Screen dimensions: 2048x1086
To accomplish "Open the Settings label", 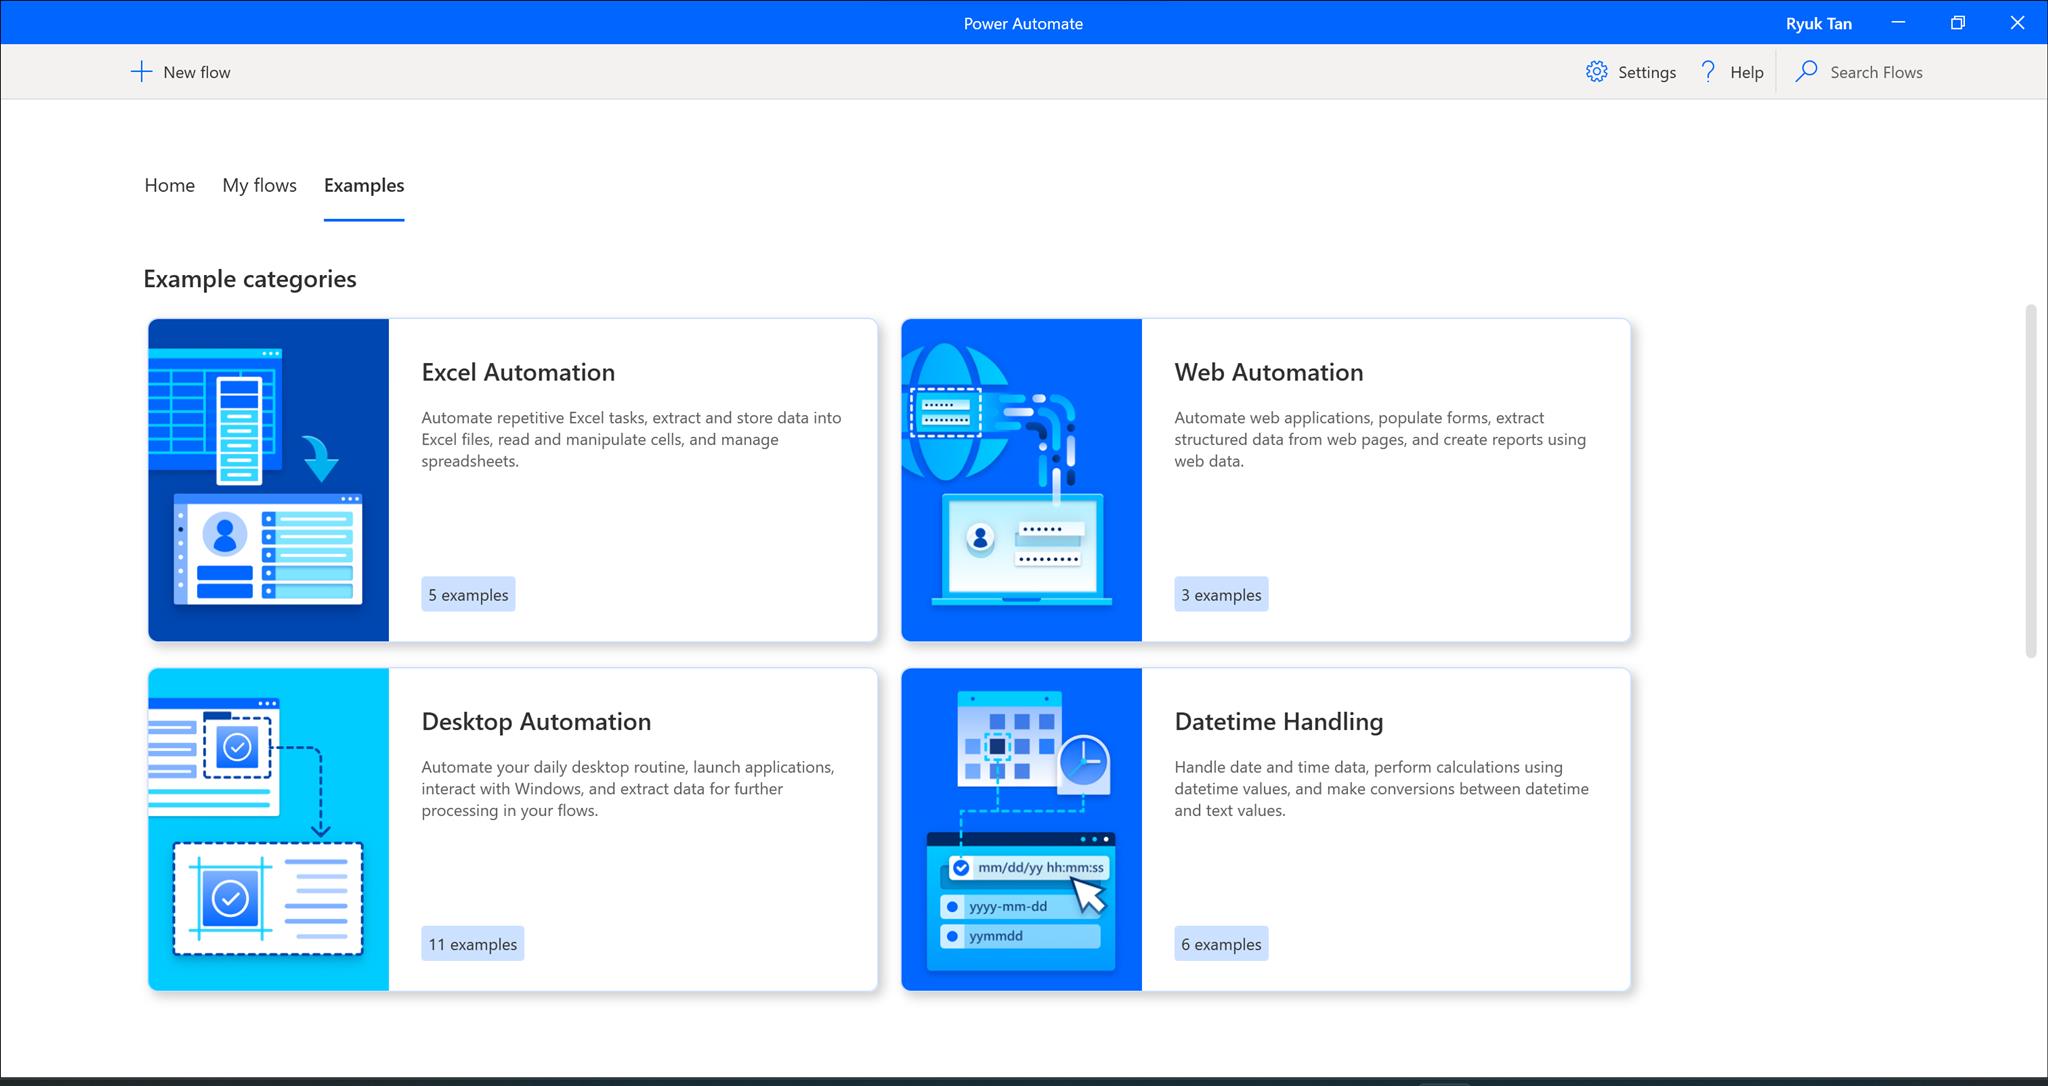I will (x=1647, y=72).
